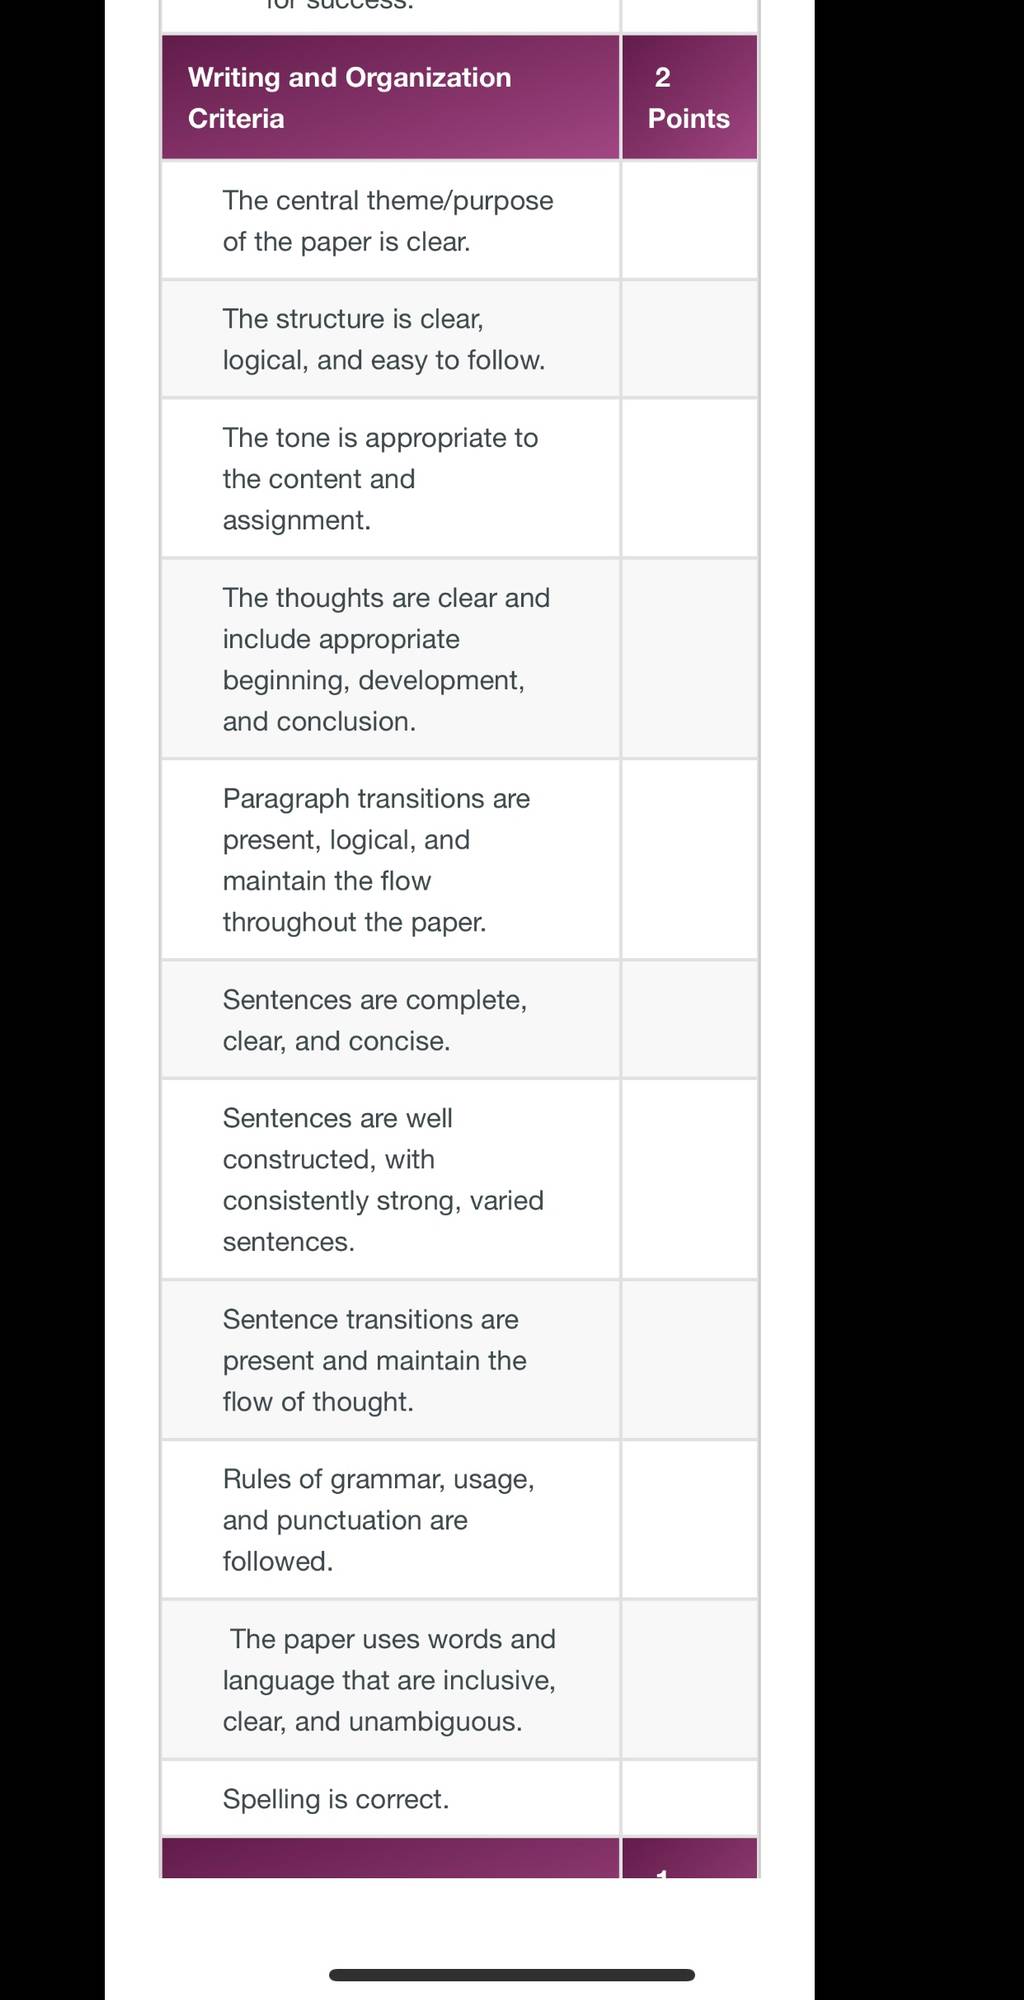Select Sentences are well constructed criterion

(383, 1180)
